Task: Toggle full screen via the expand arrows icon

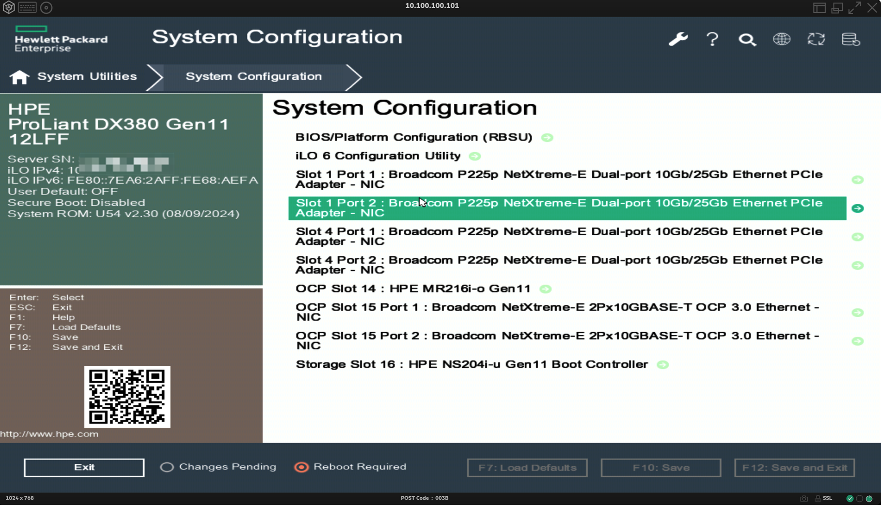Action: [855, 8]
